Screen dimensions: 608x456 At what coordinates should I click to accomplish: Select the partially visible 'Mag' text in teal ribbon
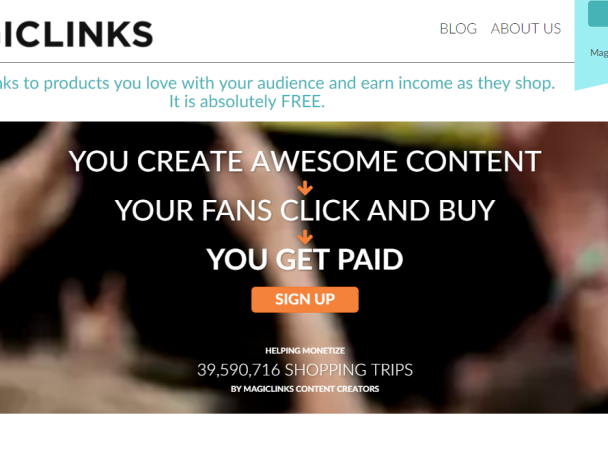coord(599,52)
